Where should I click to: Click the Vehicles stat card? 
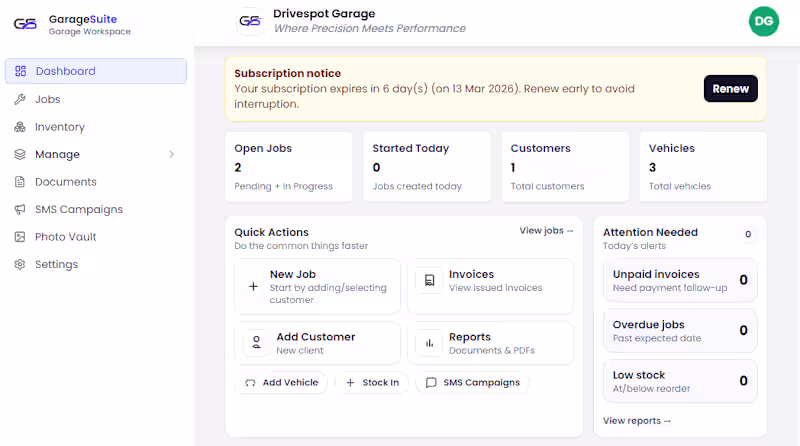703,167
